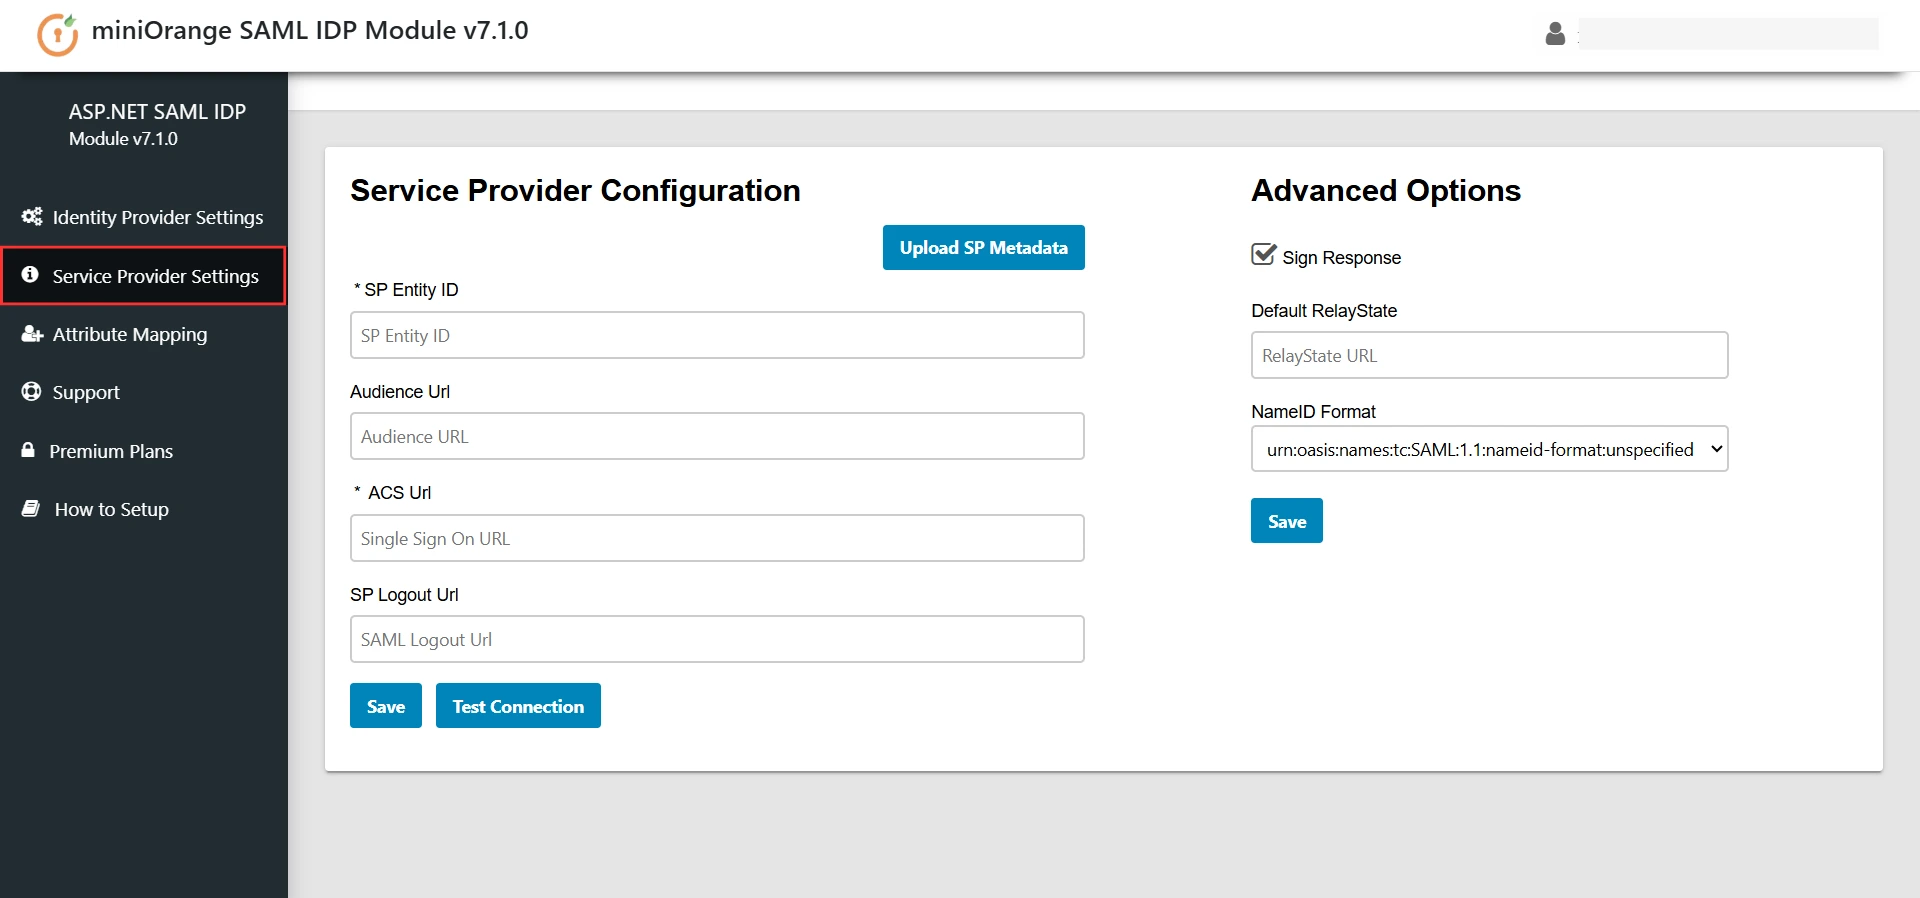Open Service Provider Settings menu
1920x898 pixels.
[144, 275]
